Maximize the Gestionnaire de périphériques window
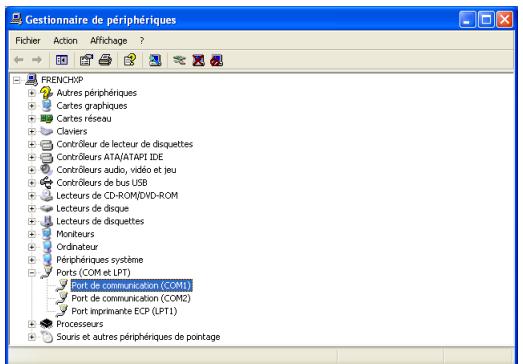The height and width of the screenshot is (364, 523). point(486,20)
